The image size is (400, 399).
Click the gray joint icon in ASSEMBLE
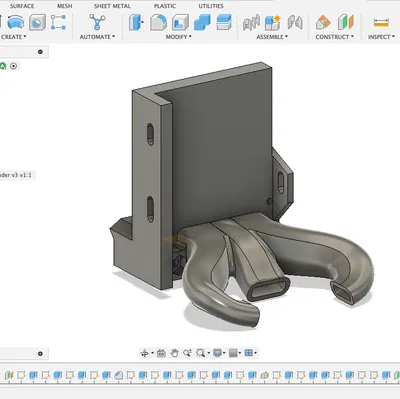(x=251, y=23)
